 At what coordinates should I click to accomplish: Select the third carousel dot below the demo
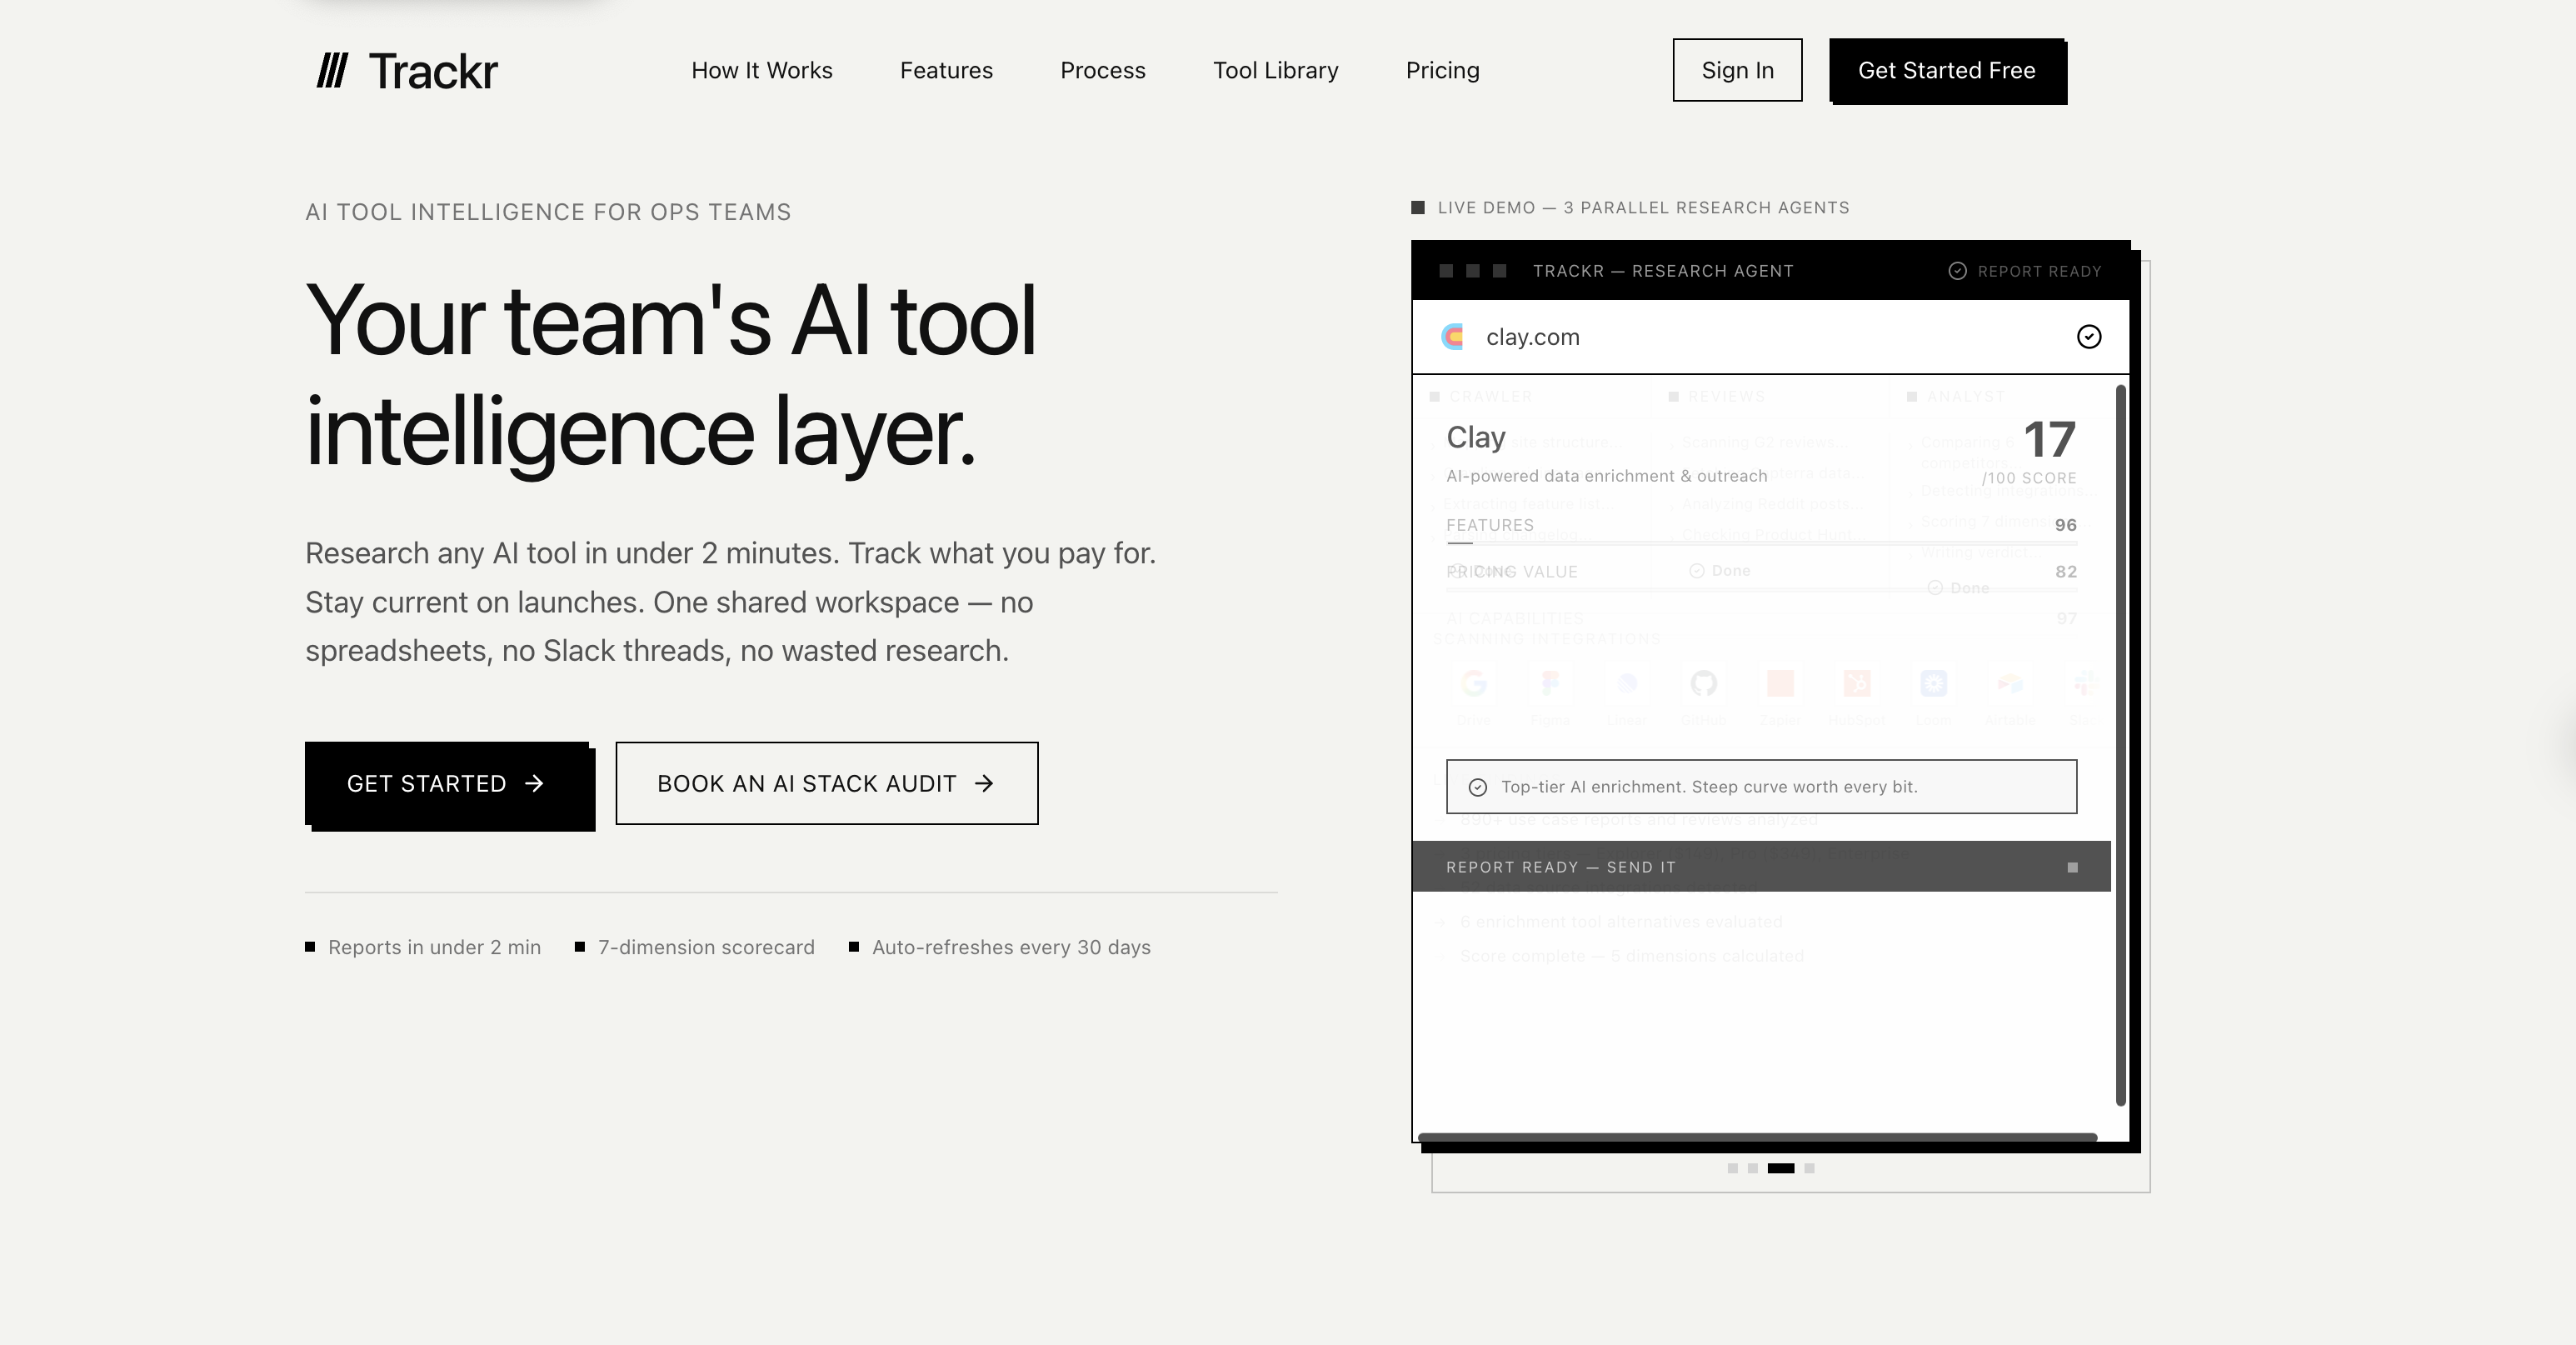1783,1169
